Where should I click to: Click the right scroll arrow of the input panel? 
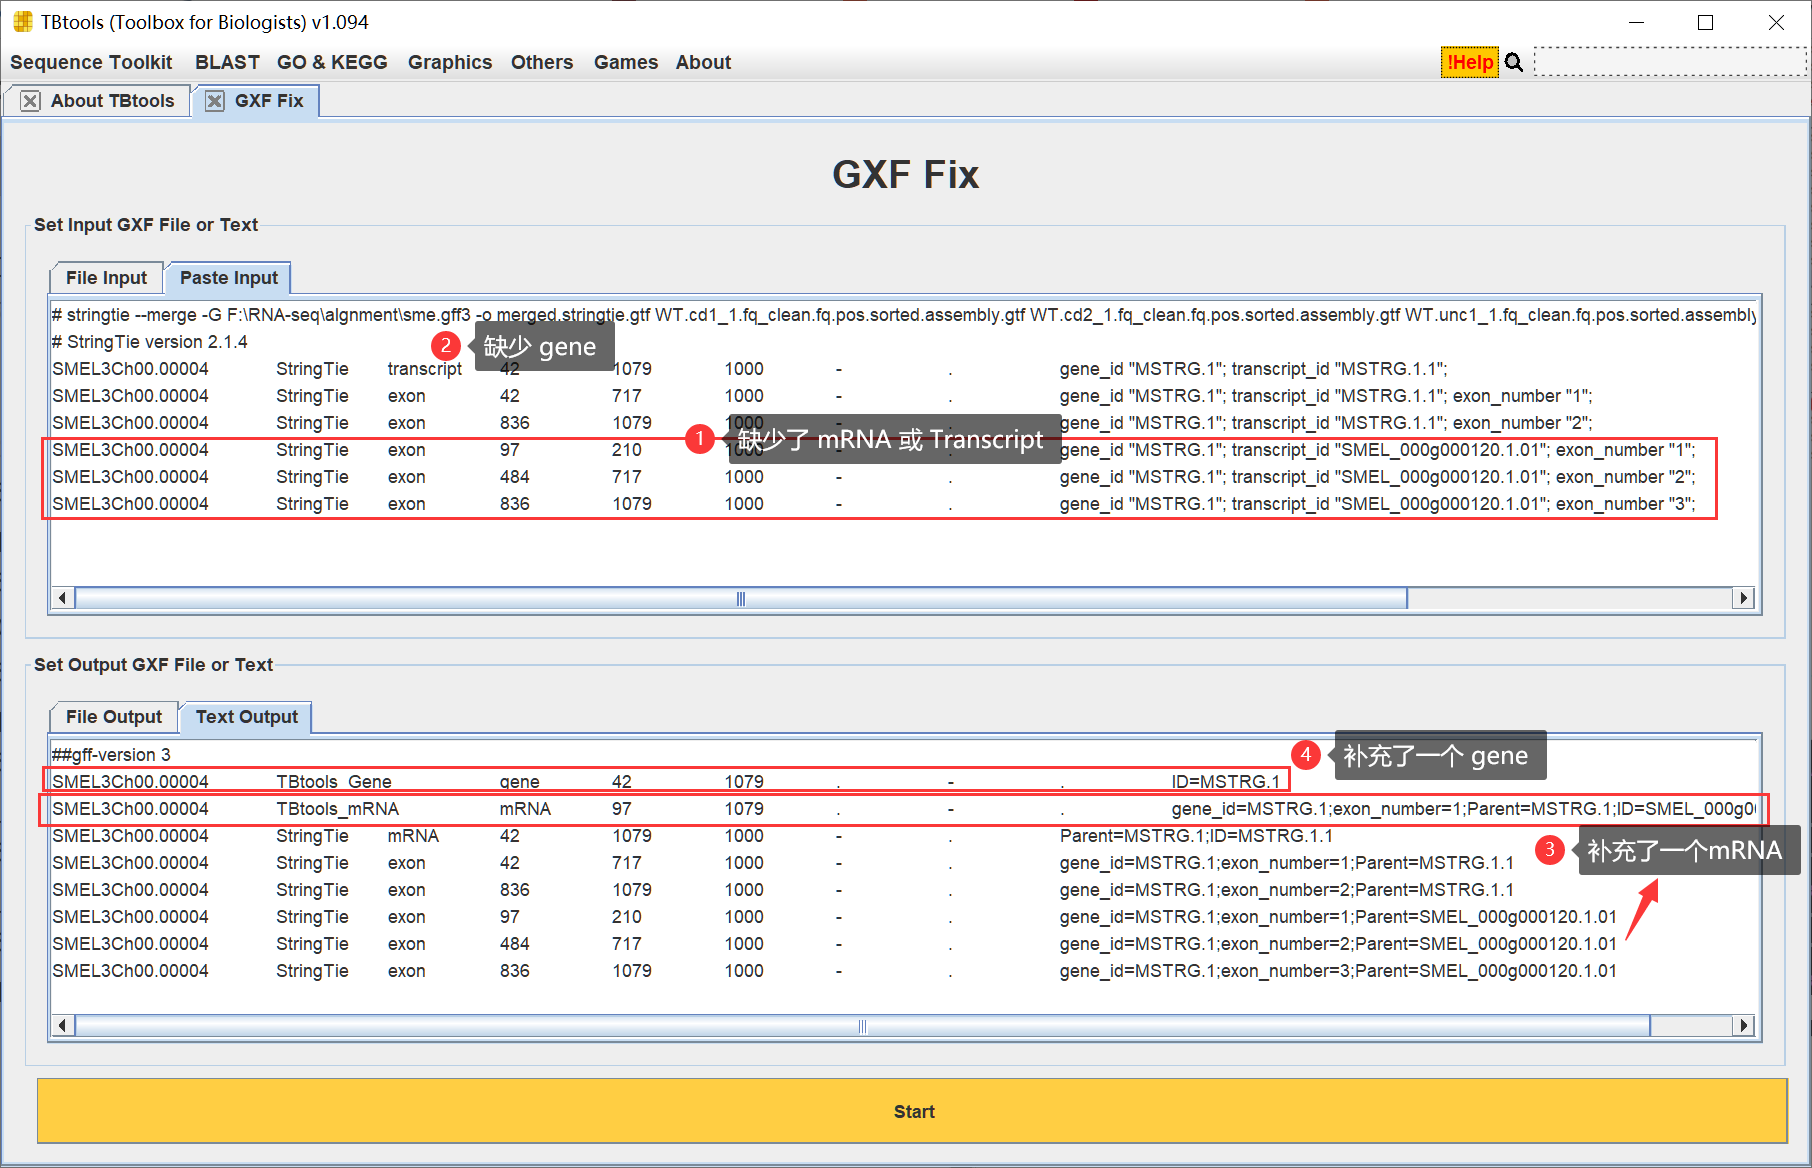coord(1743,597)
